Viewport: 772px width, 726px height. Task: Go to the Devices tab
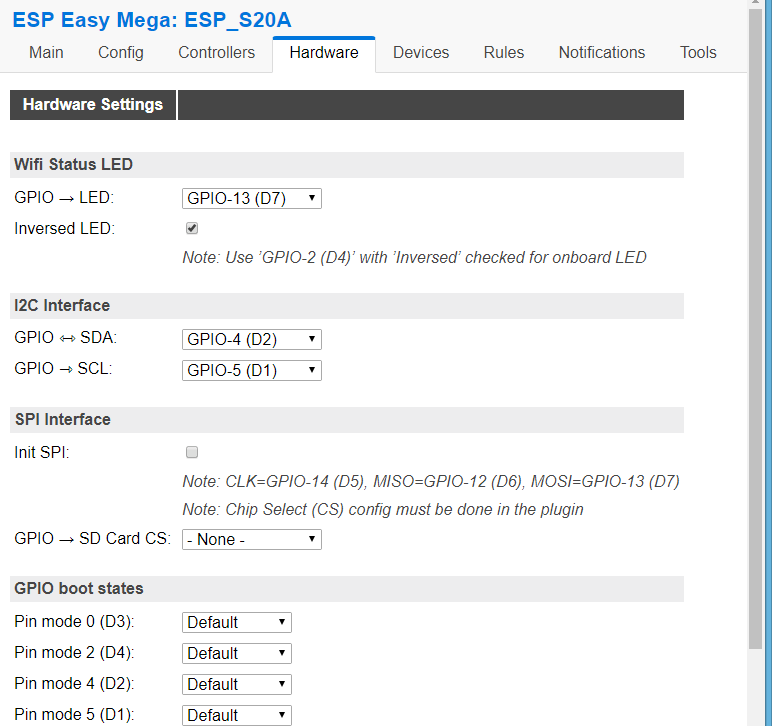click(421, 52)
